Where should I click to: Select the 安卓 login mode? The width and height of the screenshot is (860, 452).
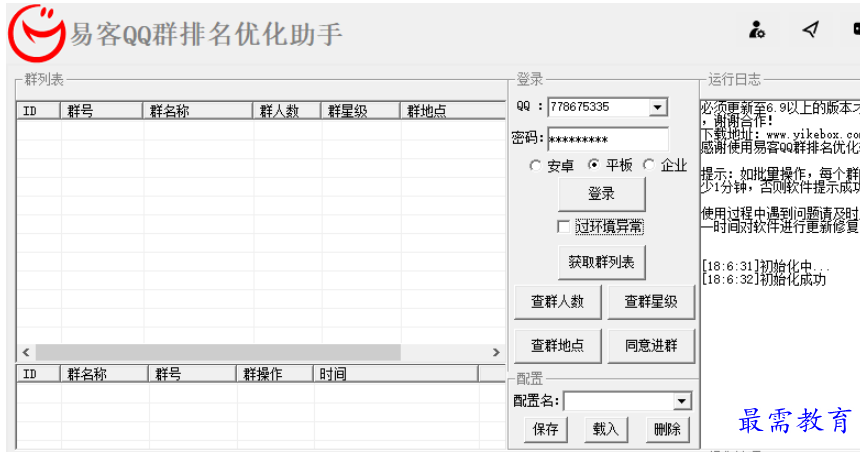point(552,166)
